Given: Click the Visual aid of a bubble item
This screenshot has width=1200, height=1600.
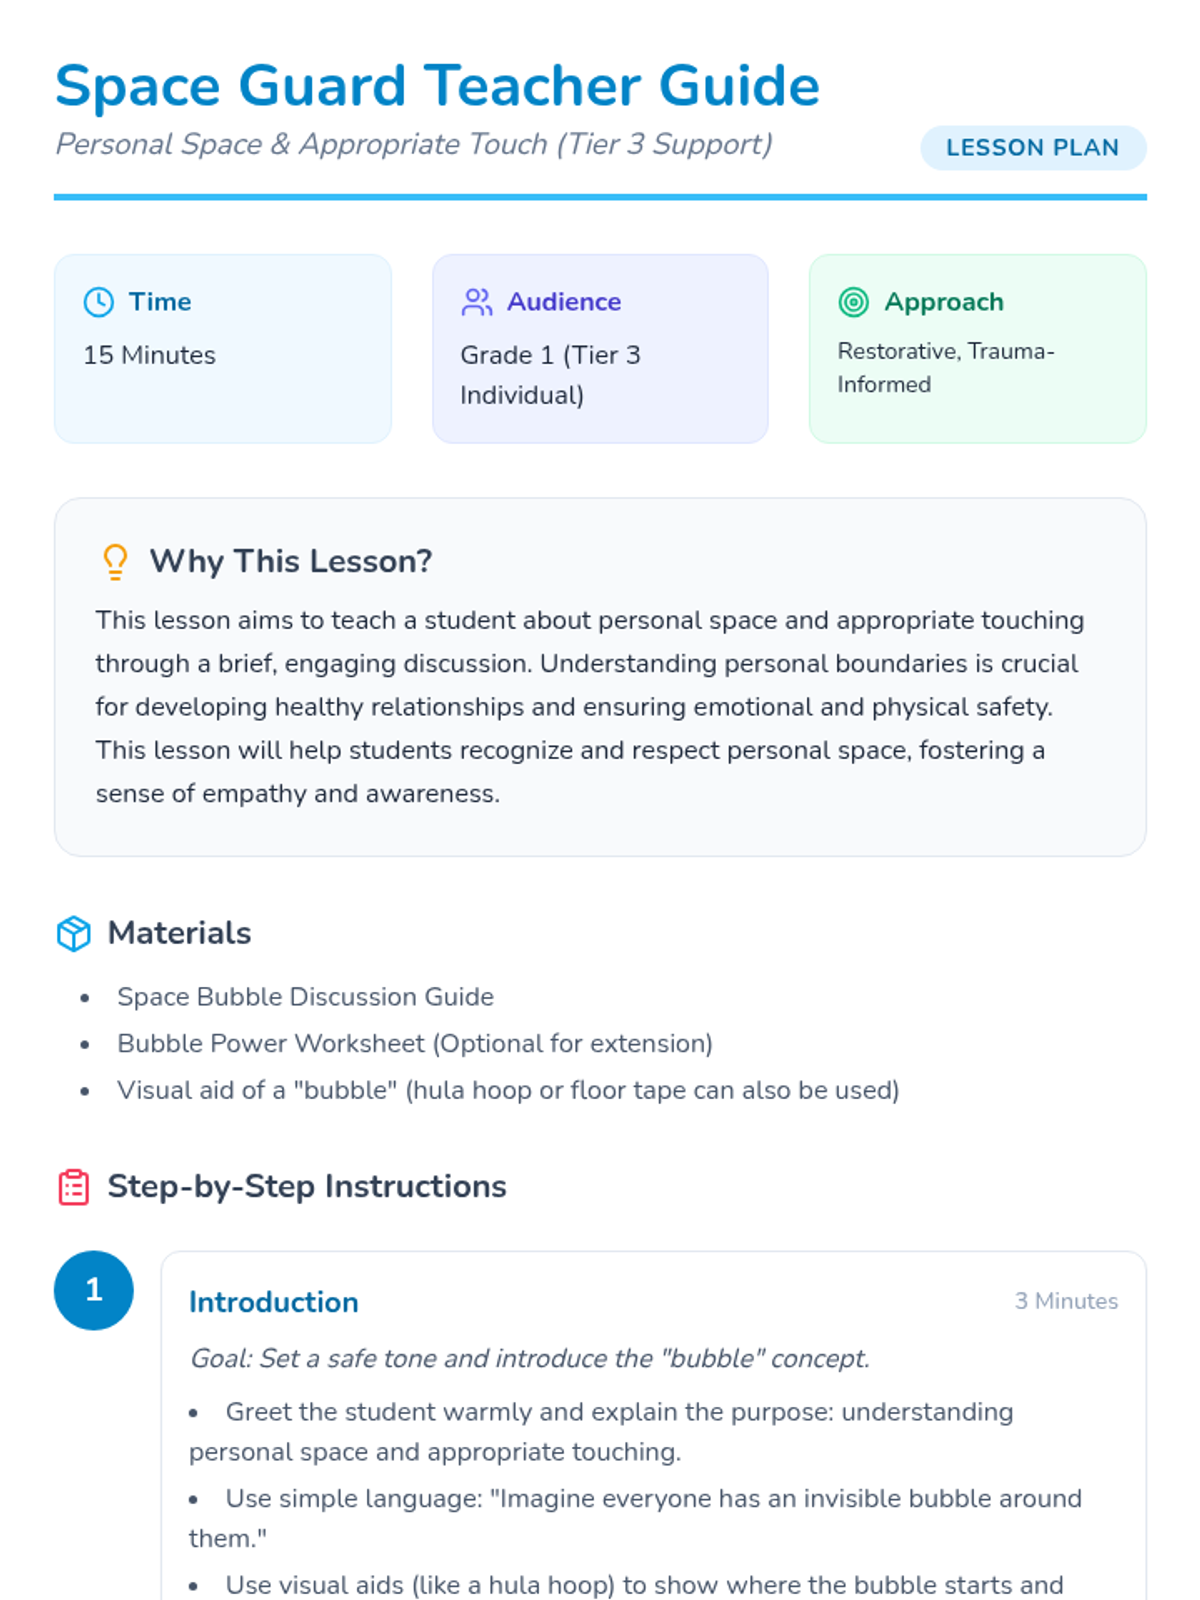Looking at the screenshot, I should [x=507, y=1090].
